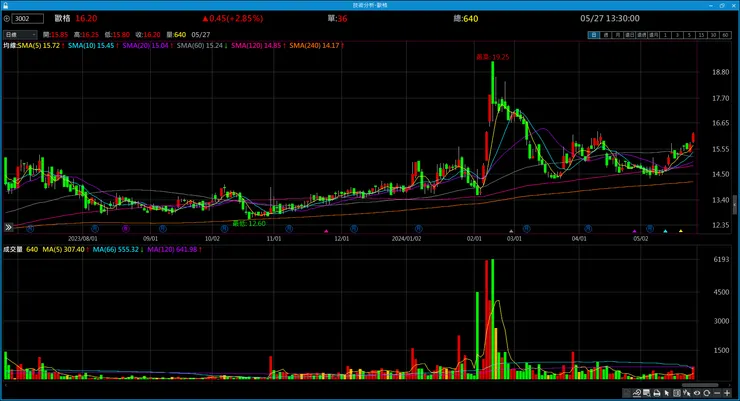
Task: Select the 5-minute interval button
Action: [689, 35]
